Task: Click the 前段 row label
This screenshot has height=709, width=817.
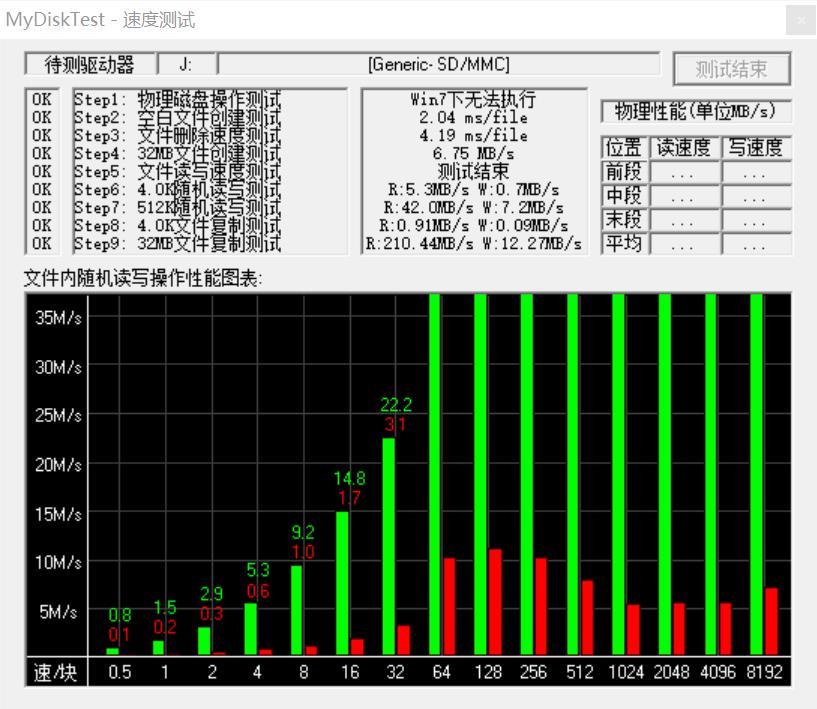Action: click(x=624, y=171)
